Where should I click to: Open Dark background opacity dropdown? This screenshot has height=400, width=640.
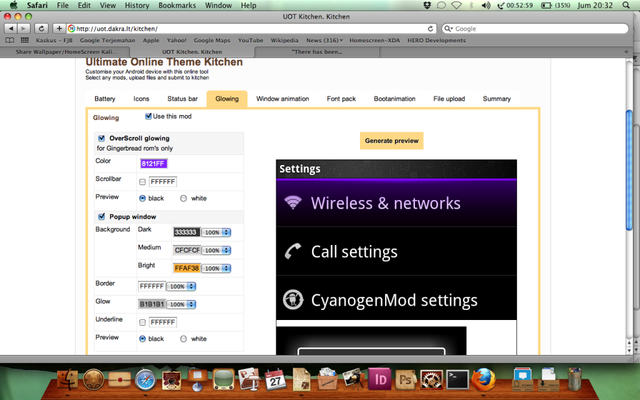(216, 232)
